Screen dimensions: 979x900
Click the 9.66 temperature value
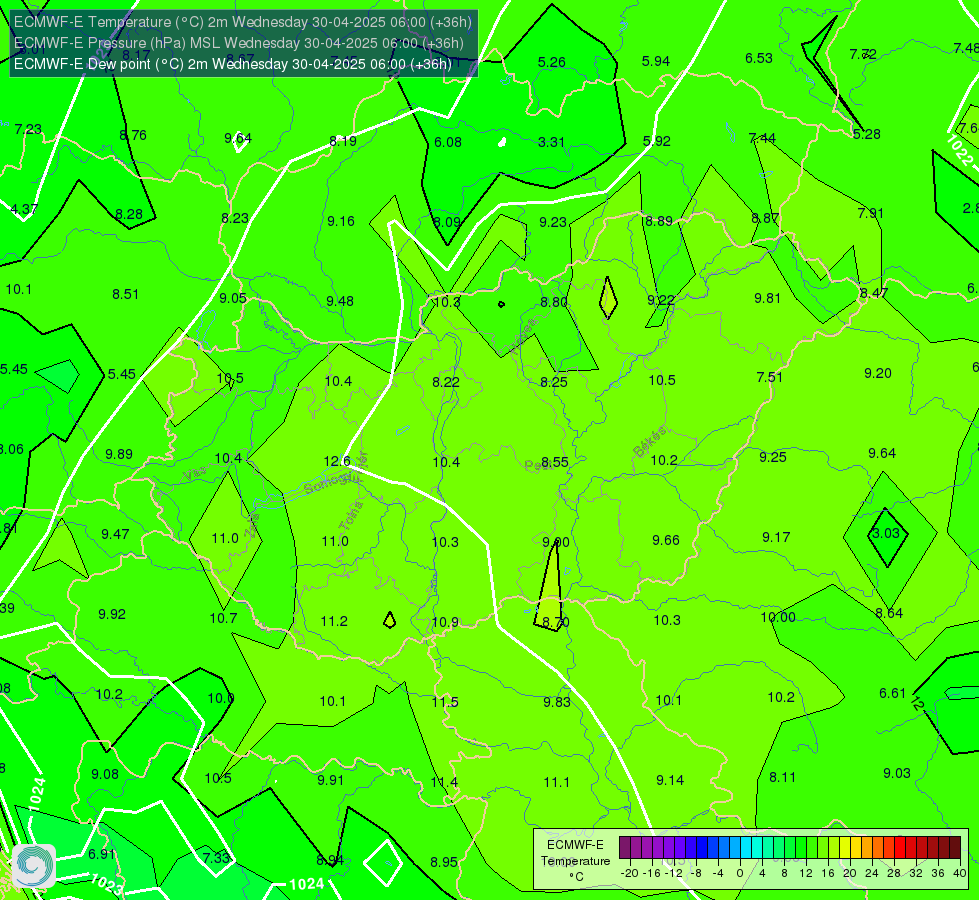click(666, 540)
